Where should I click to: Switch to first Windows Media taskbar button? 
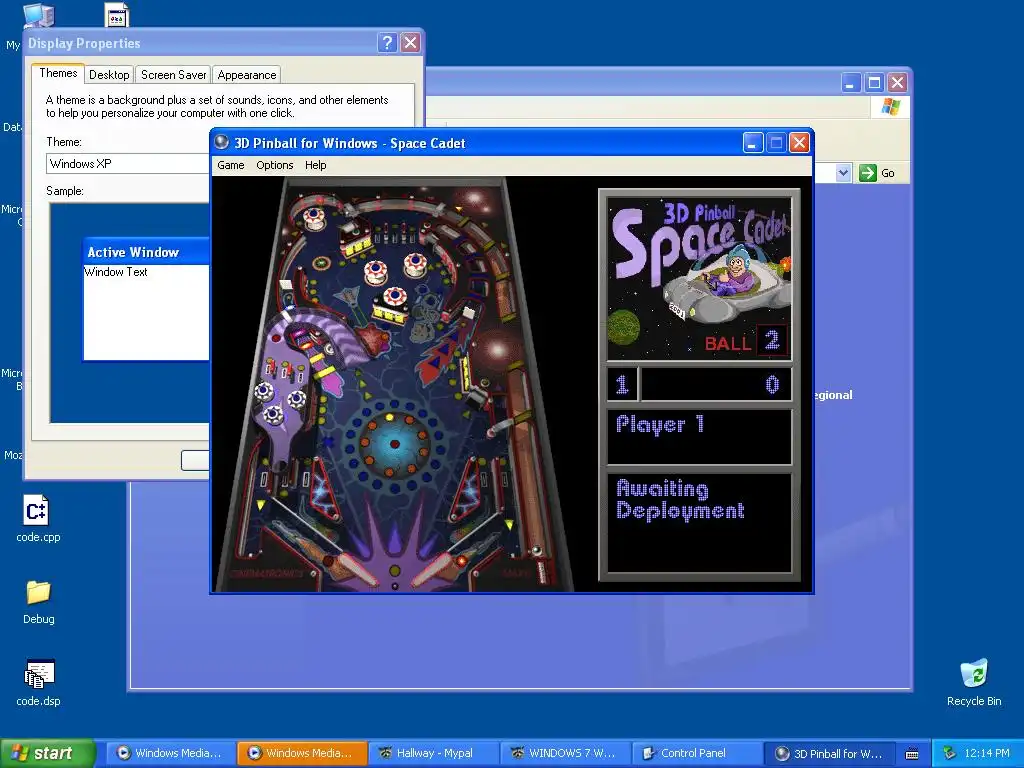(169, 753)
